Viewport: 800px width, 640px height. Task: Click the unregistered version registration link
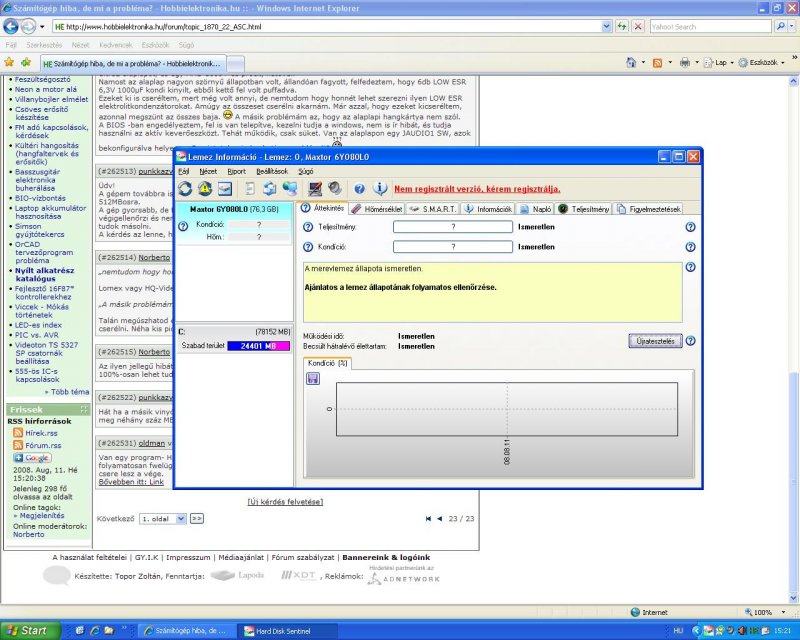point(477,189)
